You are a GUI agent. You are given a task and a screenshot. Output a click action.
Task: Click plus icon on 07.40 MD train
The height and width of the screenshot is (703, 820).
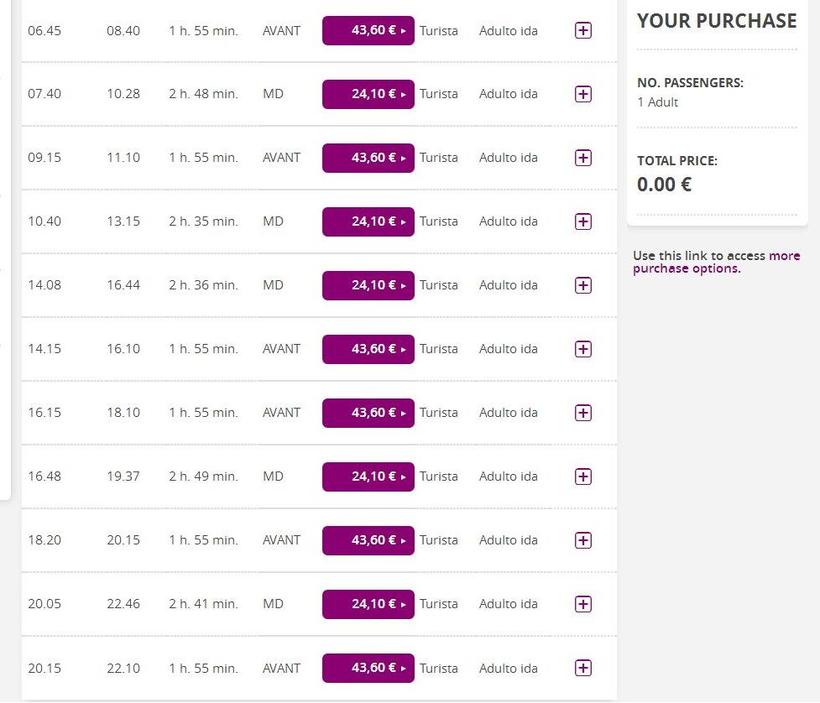pyautogui.click(x=583, y=94)
